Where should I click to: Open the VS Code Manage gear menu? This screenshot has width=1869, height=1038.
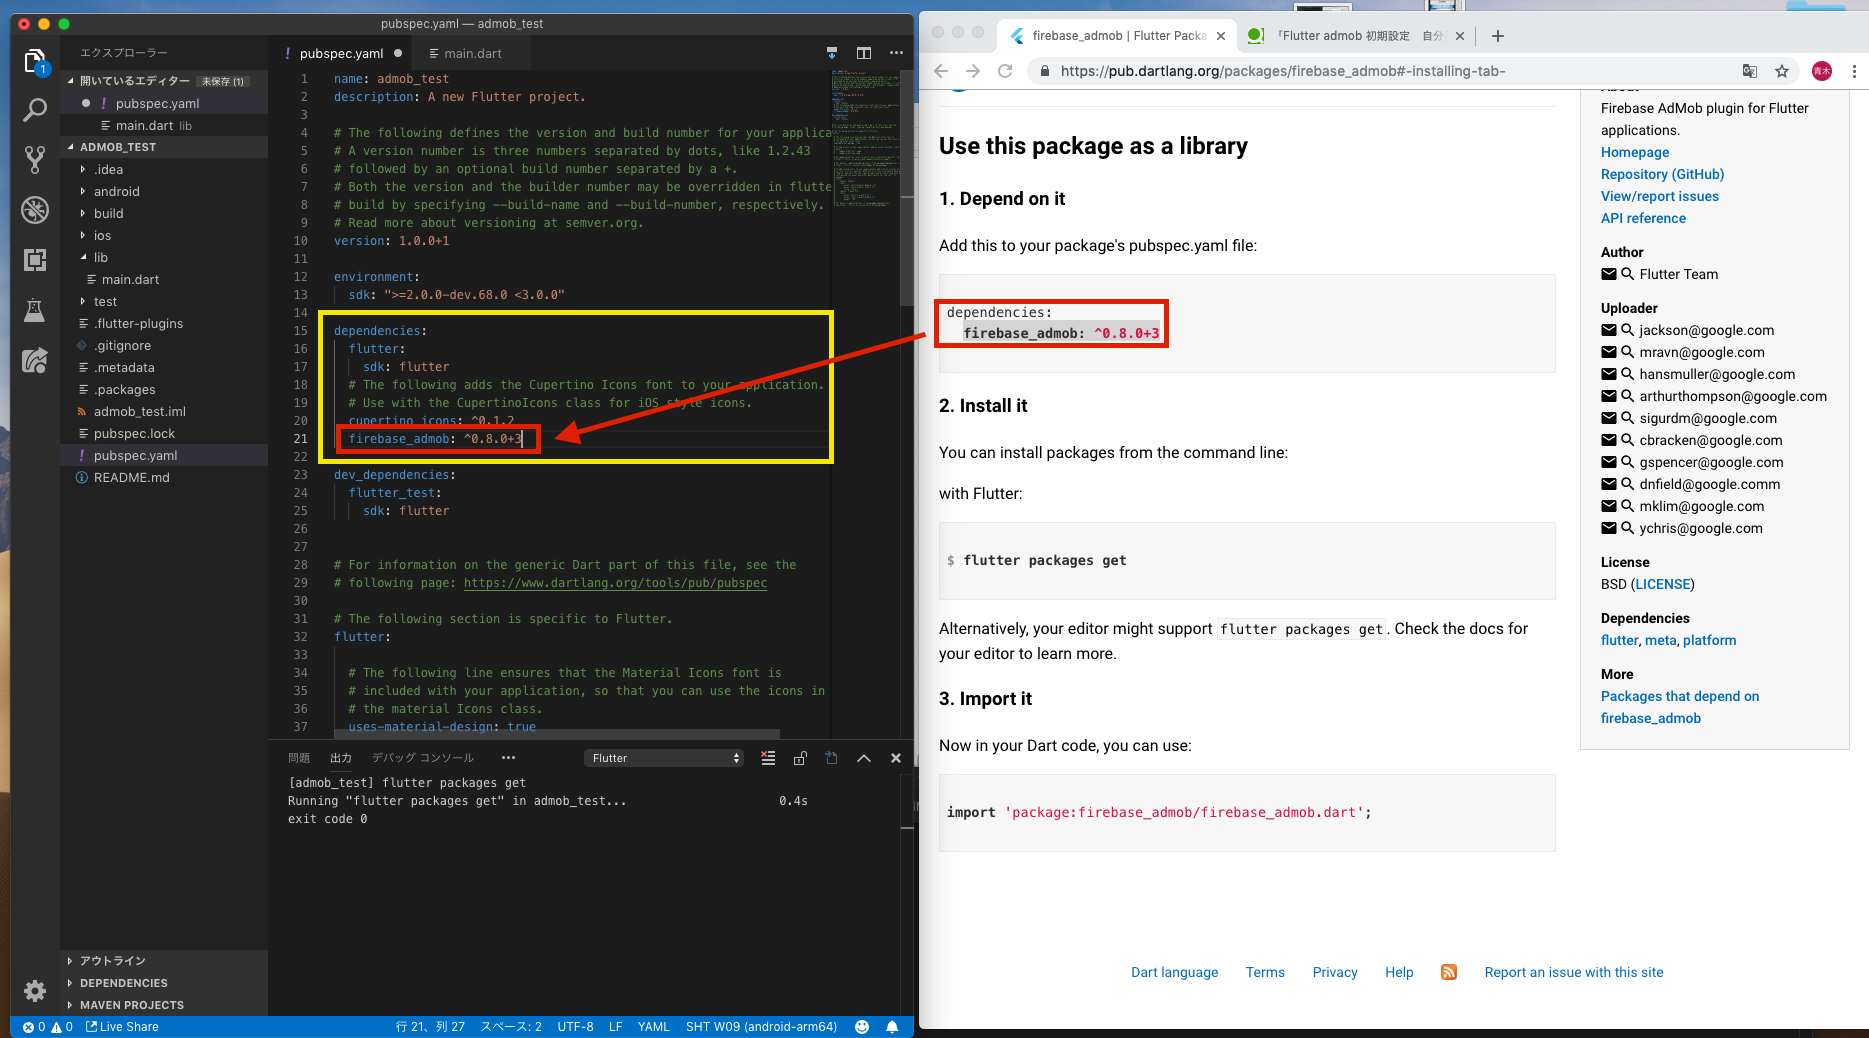[x=34, y=991]
